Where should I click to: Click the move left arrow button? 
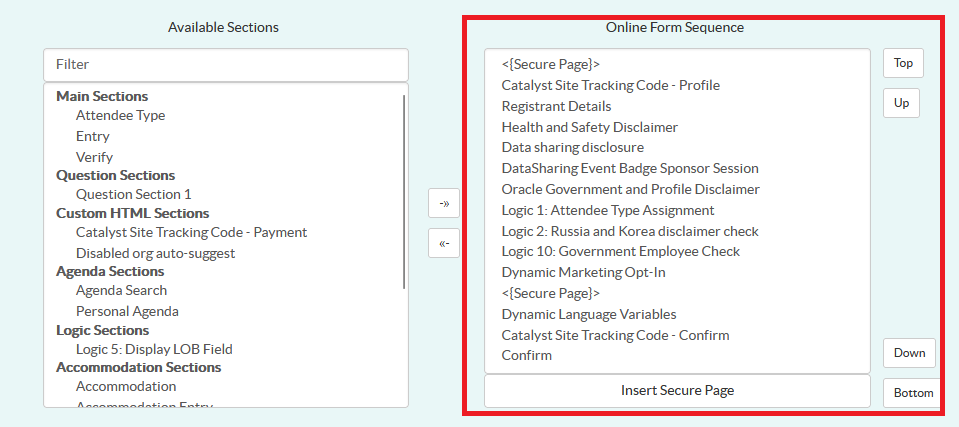click(443, 243)
